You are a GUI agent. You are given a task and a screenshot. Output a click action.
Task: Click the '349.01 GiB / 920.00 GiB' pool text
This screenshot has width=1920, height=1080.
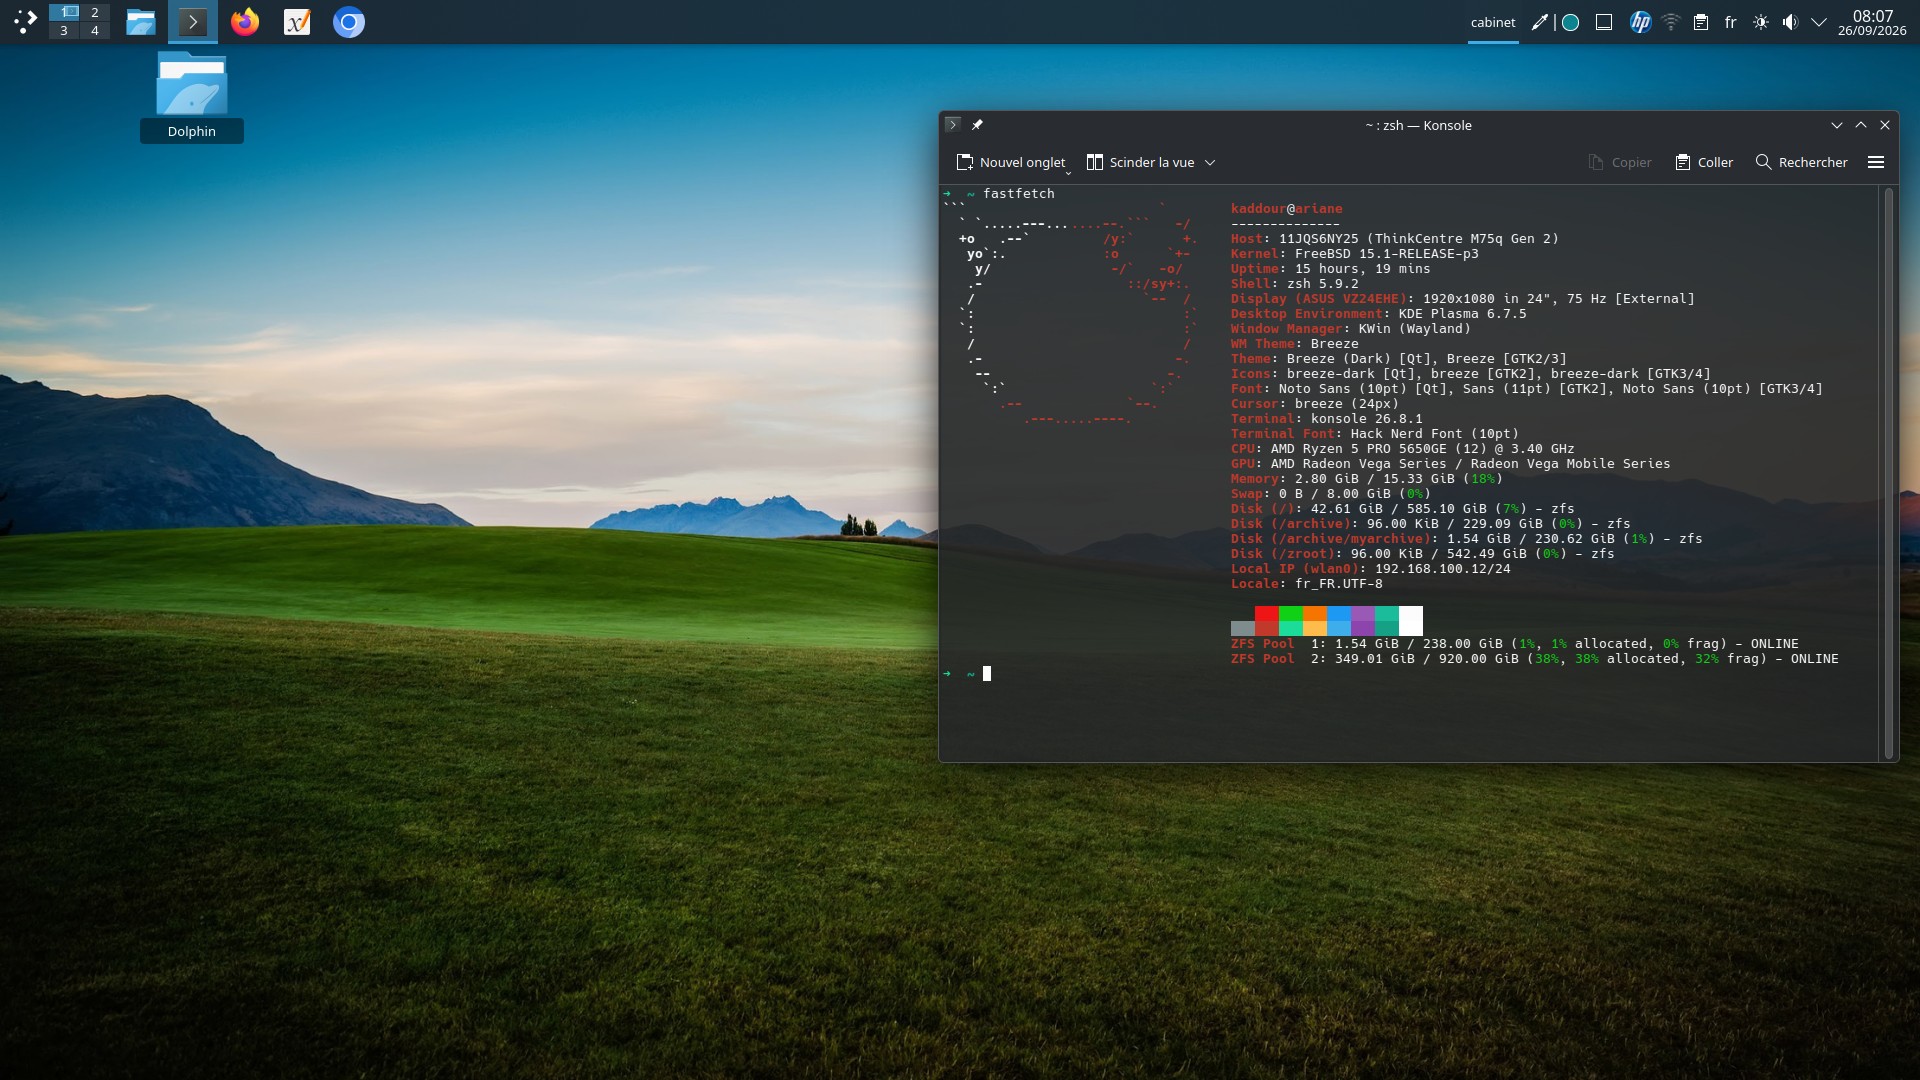[1426, 659]
